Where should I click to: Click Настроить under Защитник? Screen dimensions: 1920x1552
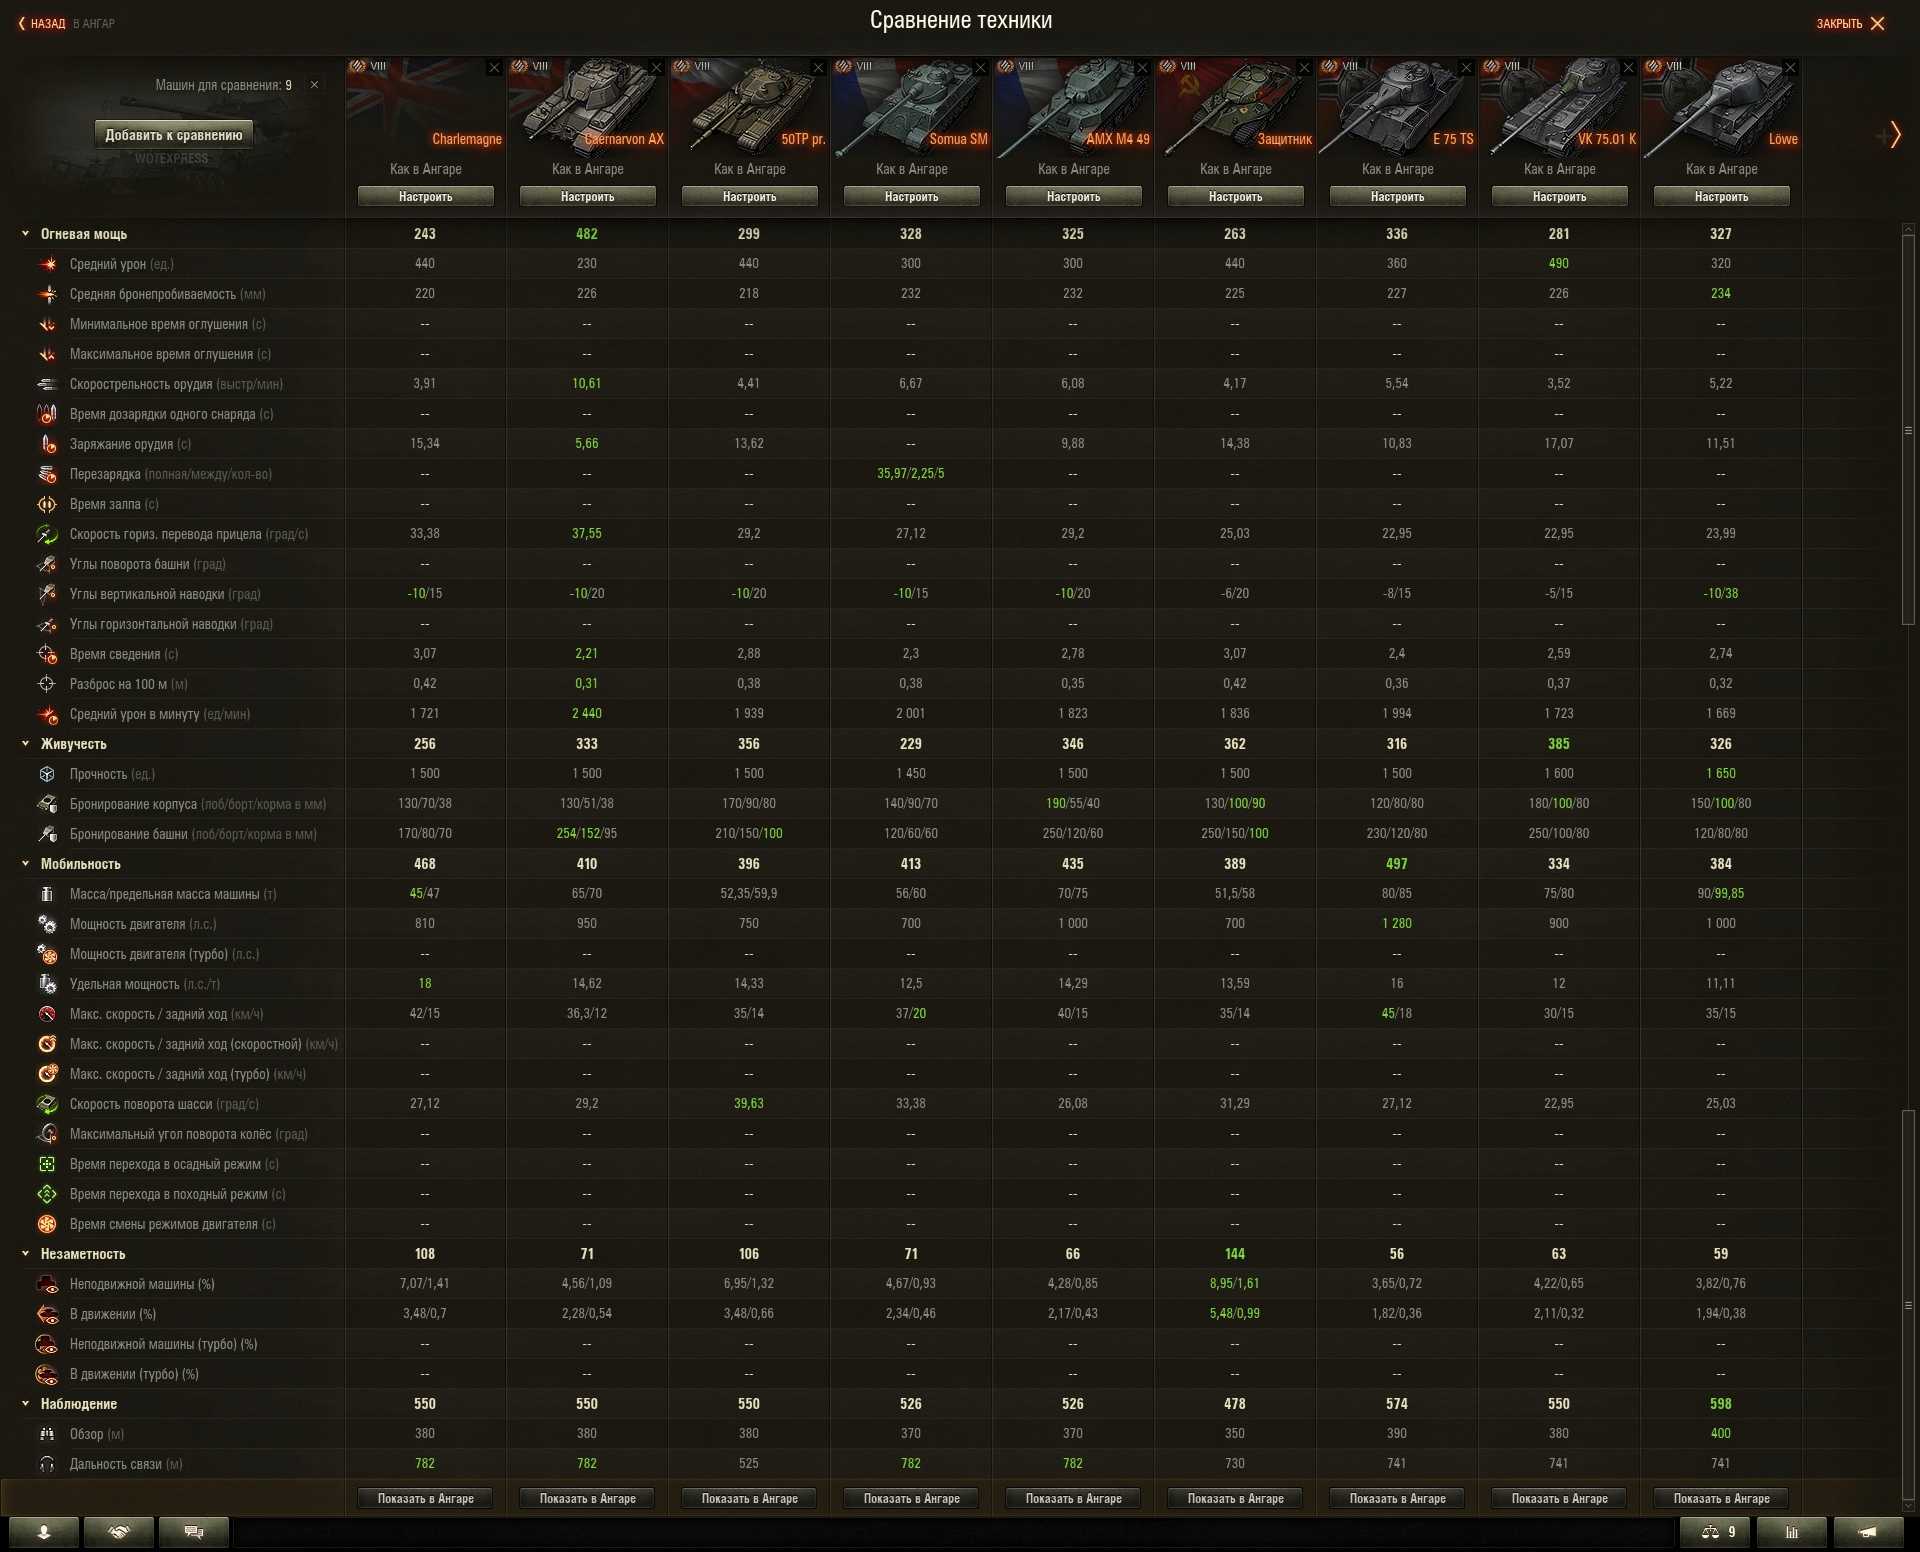[1235, 197]
